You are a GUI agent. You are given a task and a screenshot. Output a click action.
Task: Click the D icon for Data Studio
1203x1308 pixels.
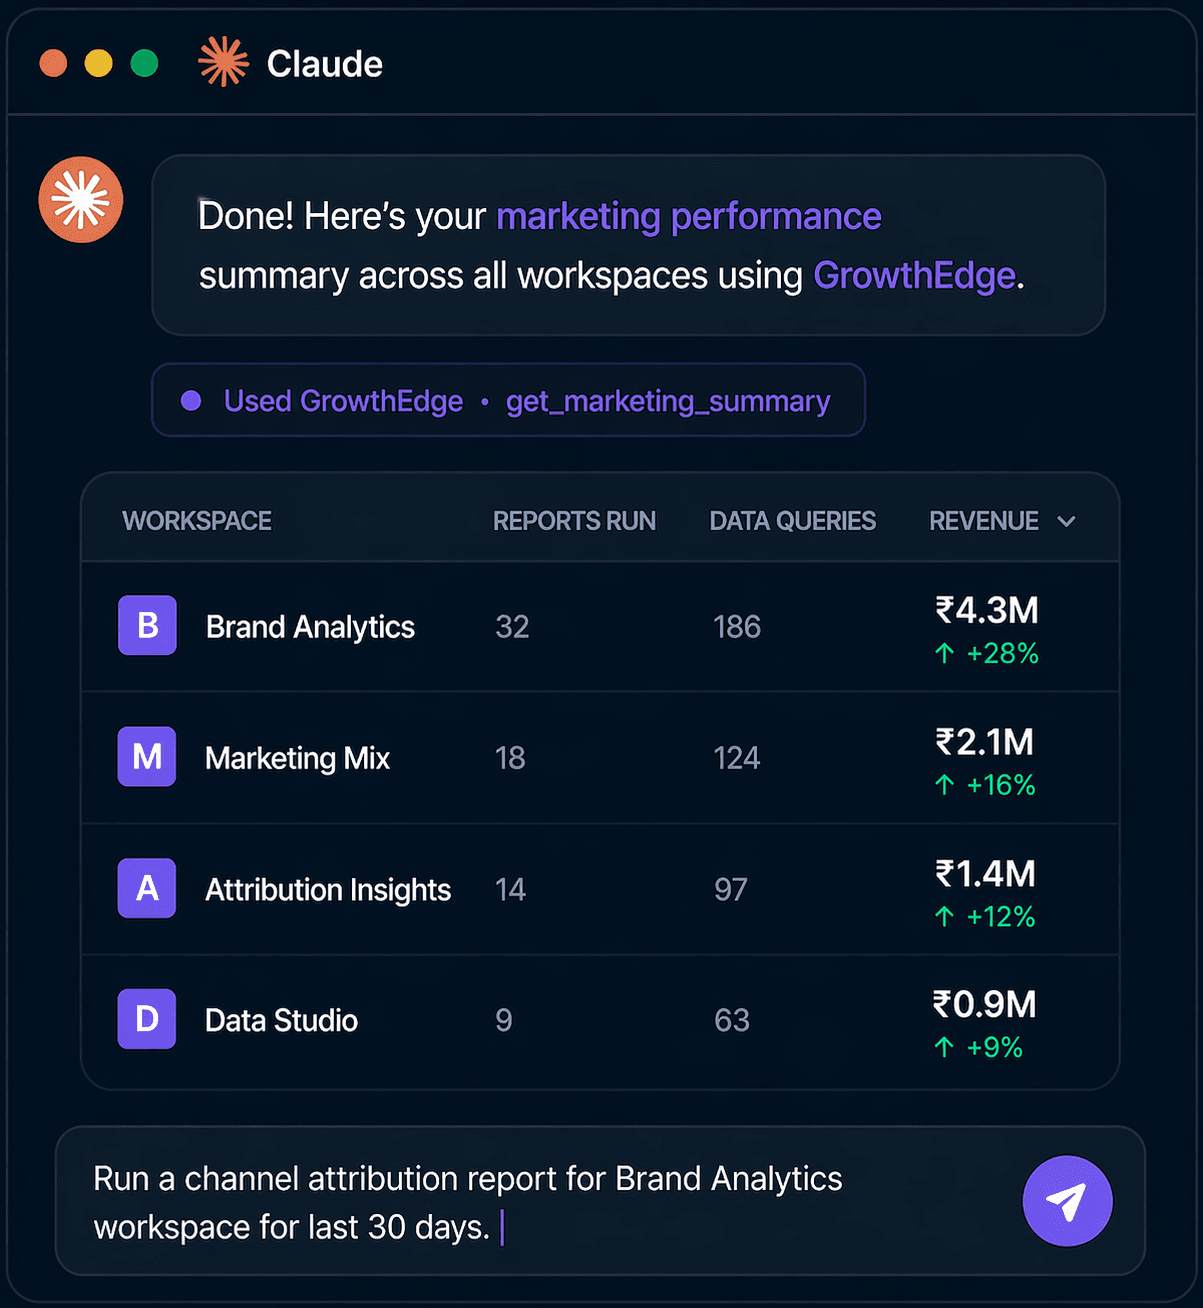click(x=147, y=1019)
